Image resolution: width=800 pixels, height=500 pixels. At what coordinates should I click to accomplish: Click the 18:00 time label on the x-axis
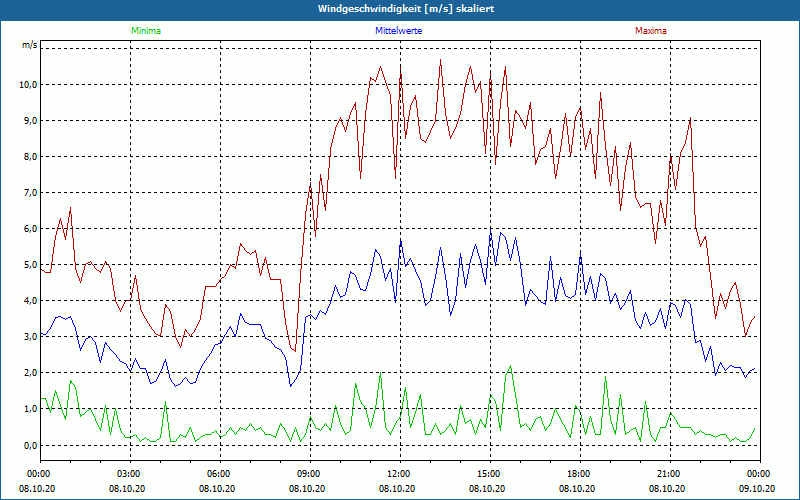[x=580, y=474]
